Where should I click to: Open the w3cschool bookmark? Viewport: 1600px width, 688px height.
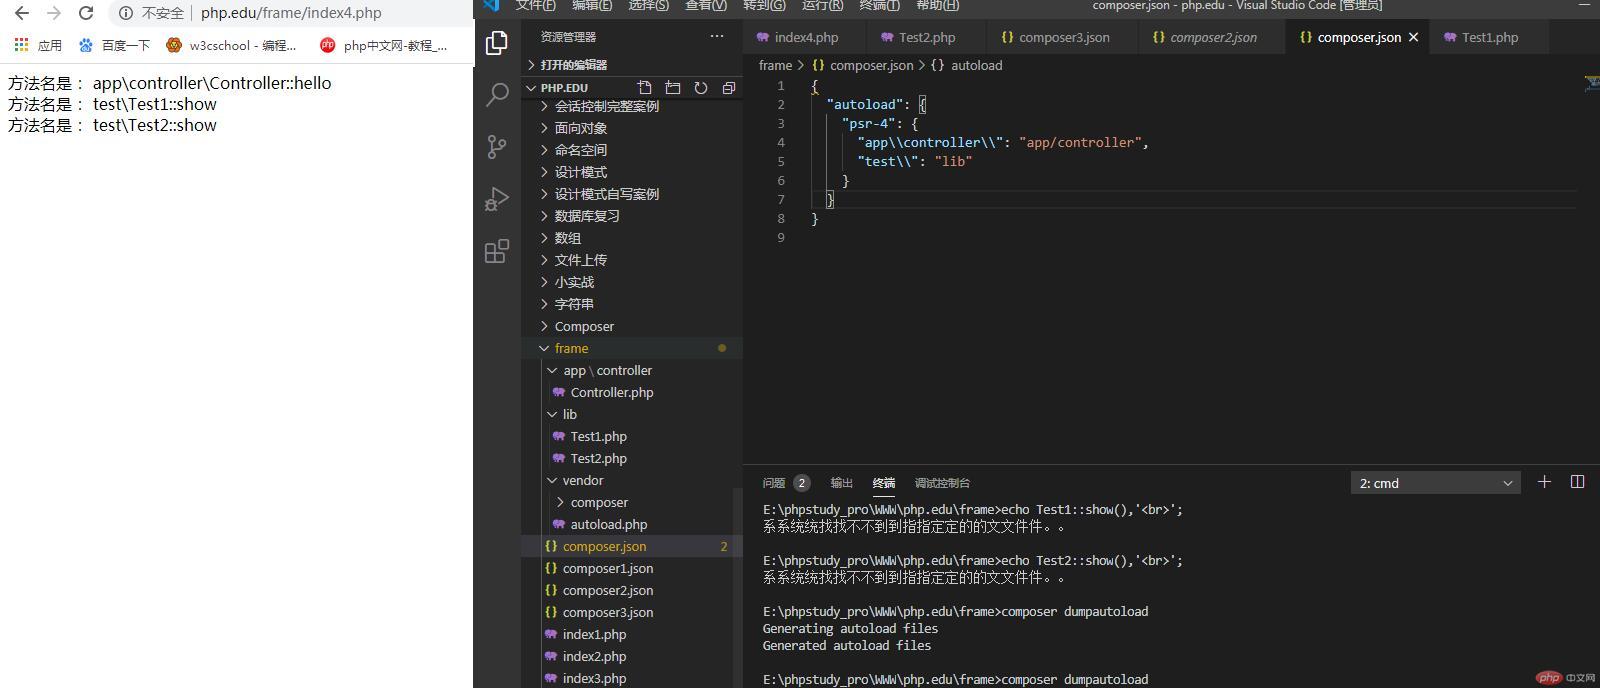click(232, 45)
